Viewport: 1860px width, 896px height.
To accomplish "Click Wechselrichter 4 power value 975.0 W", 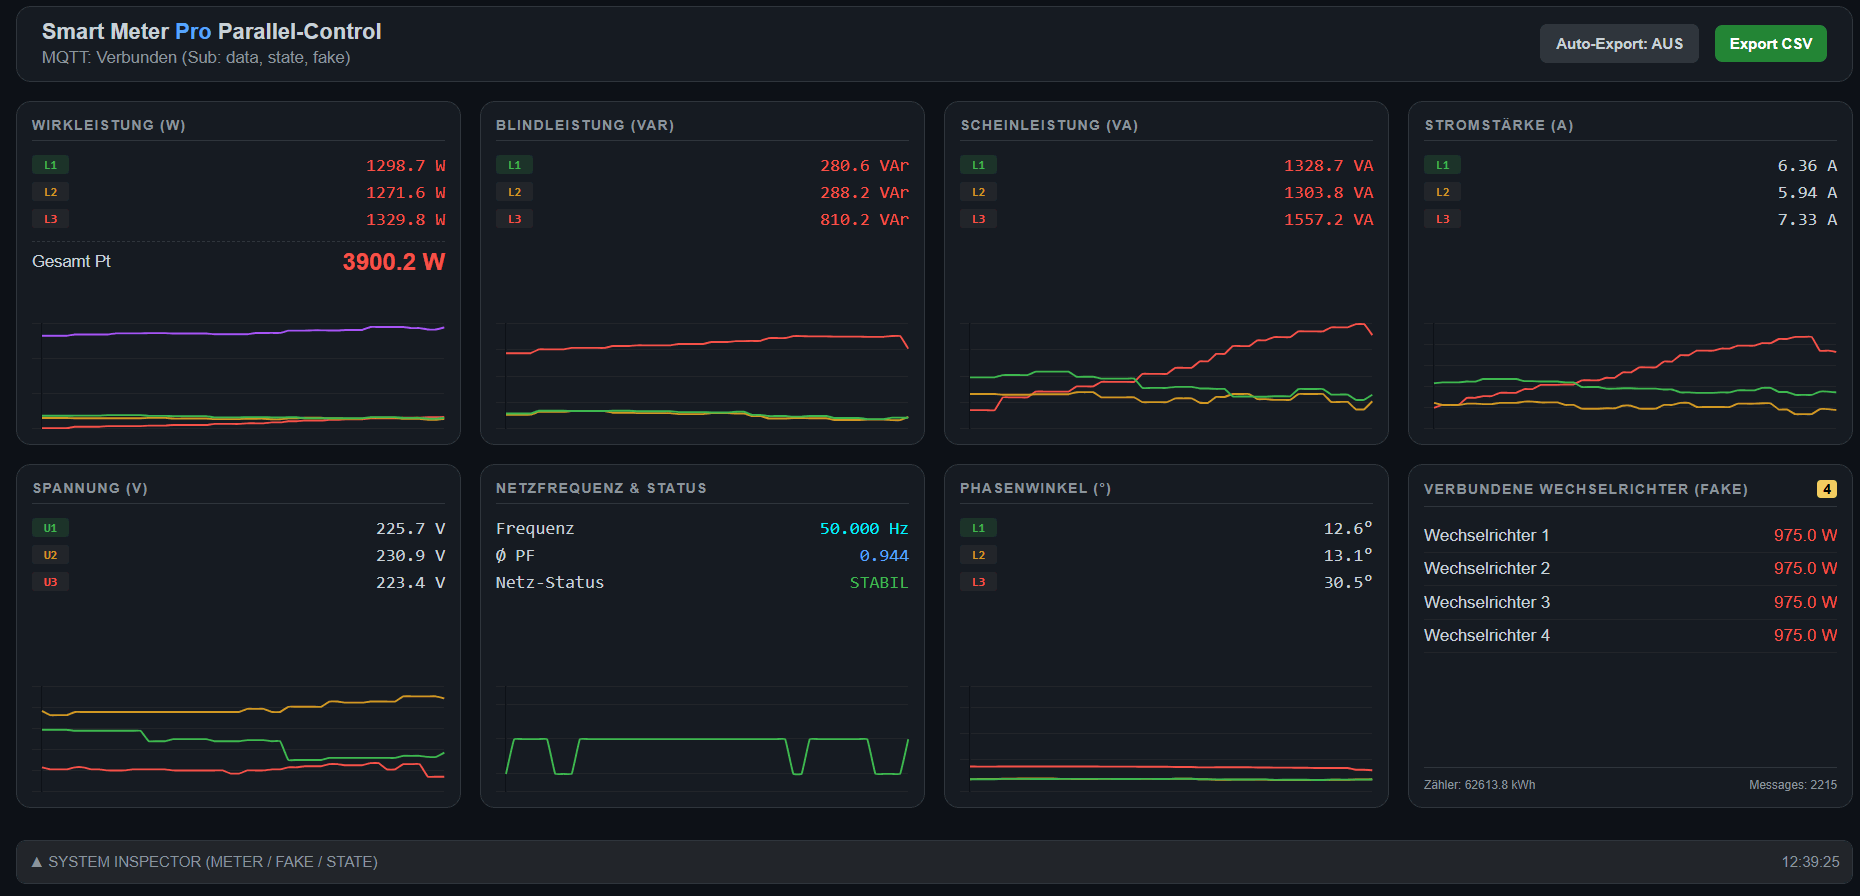I will pyautogui.click(x=1804, y=635).
